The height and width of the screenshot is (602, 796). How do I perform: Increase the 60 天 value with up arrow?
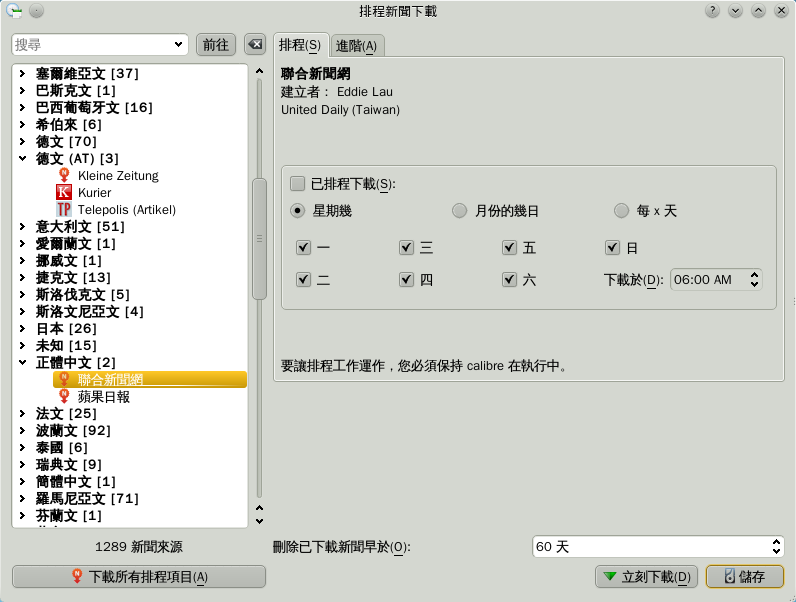[x=776, y=542]
